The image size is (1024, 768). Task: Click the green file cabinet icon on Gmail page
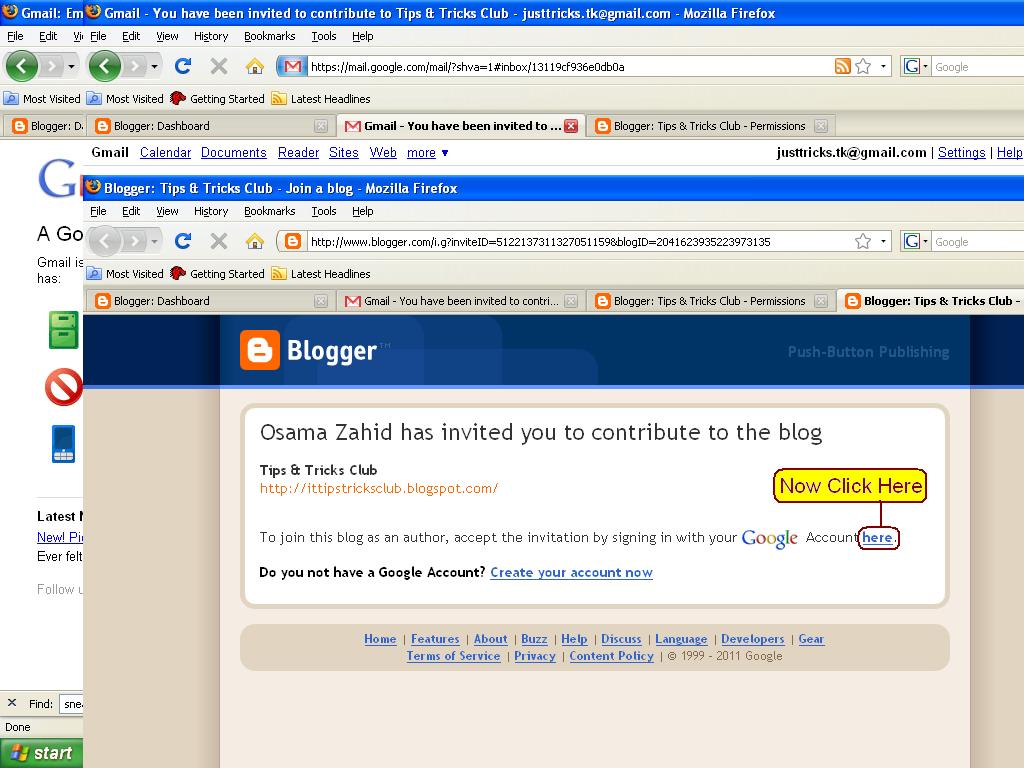click(63, 329)
